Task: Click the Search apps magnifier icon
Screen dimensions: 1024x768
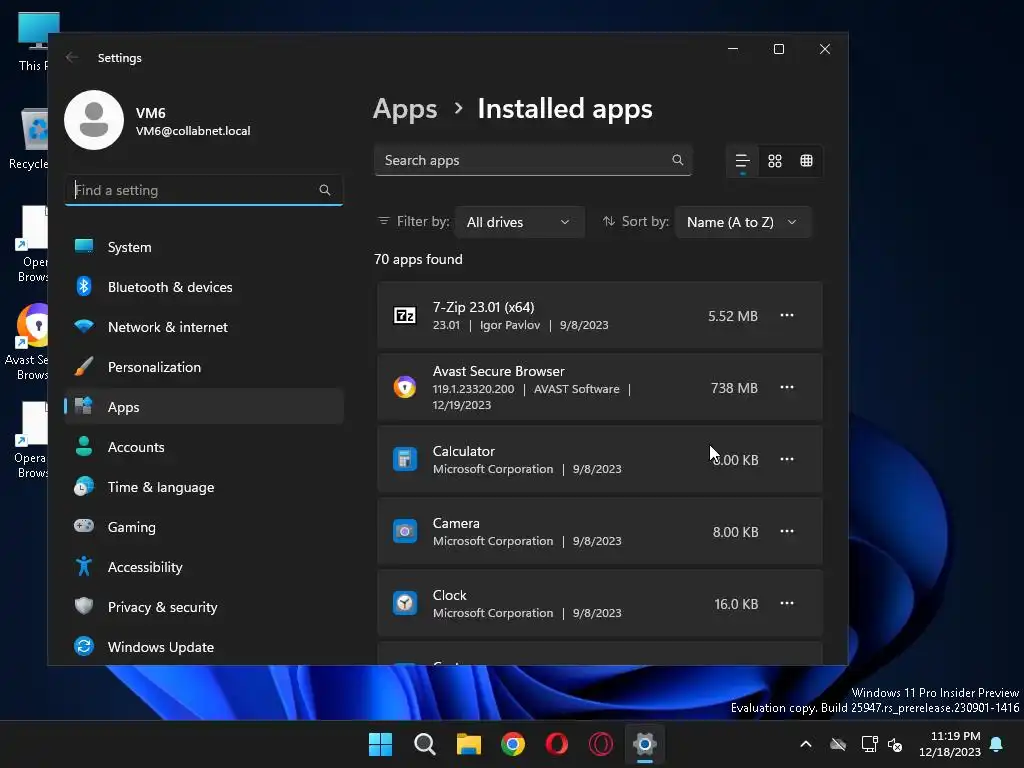Action: coord(677,160)
